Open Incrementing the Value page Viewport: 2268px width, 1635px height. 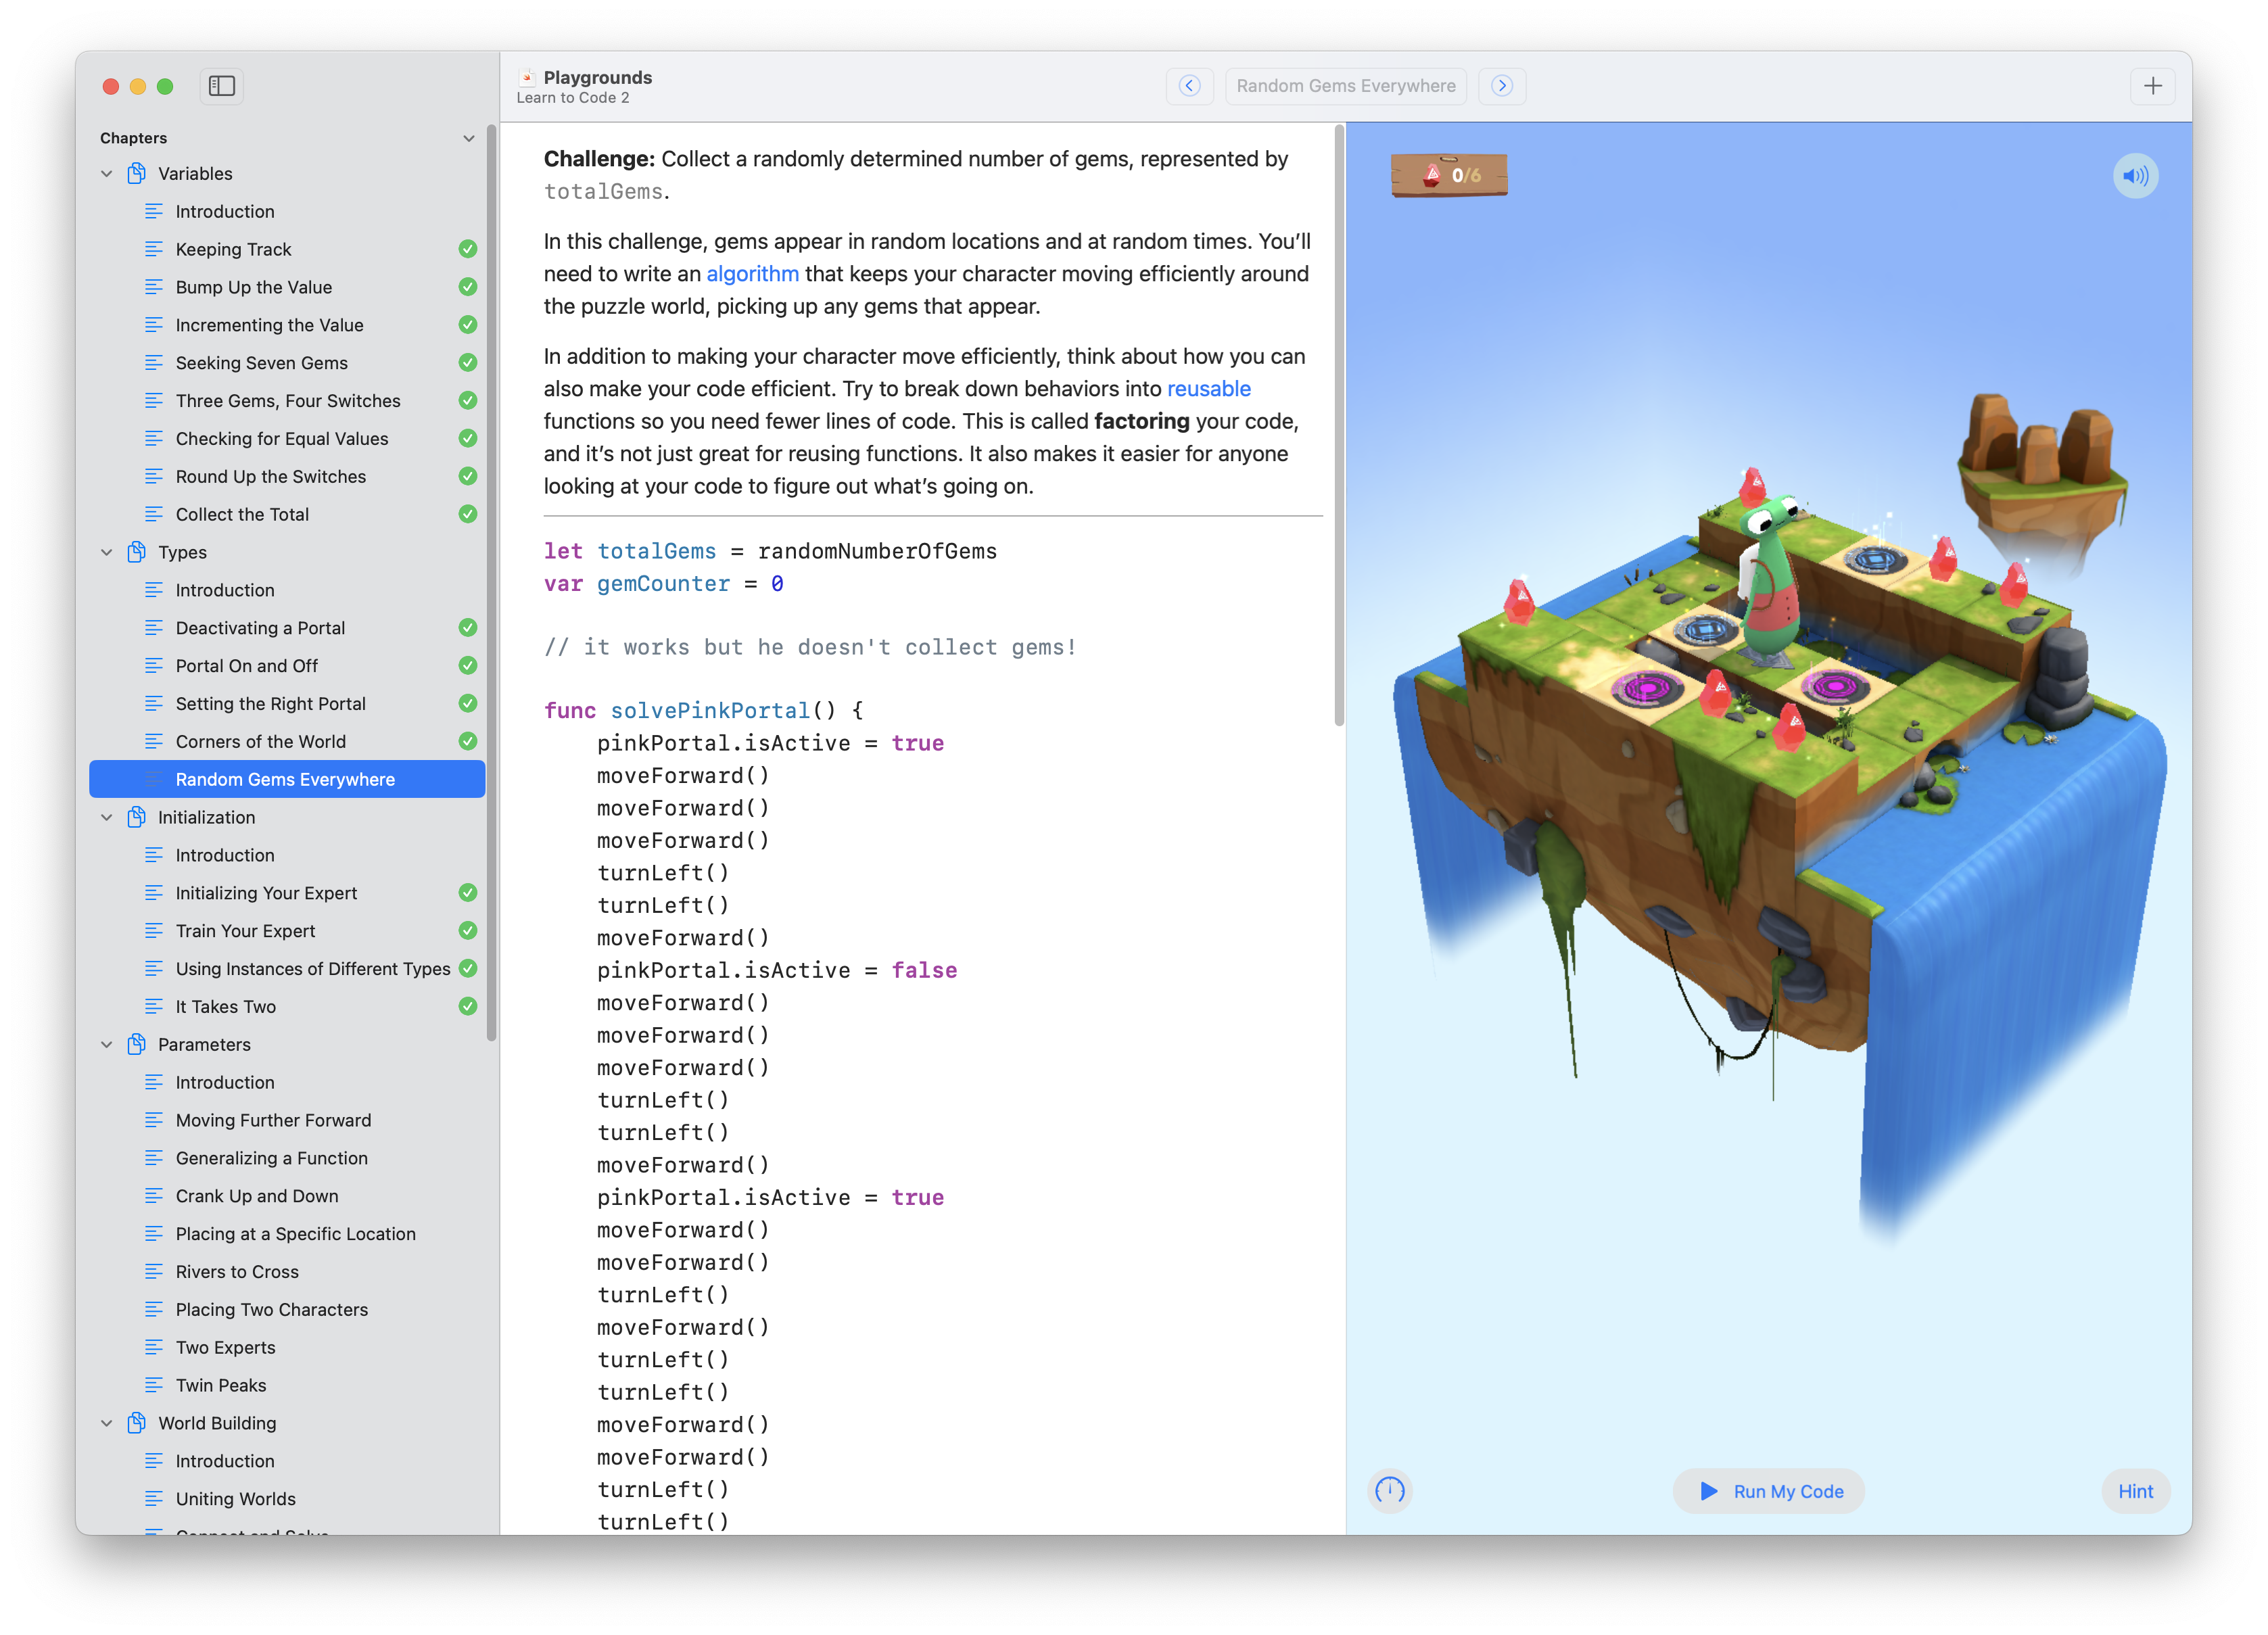287,325
